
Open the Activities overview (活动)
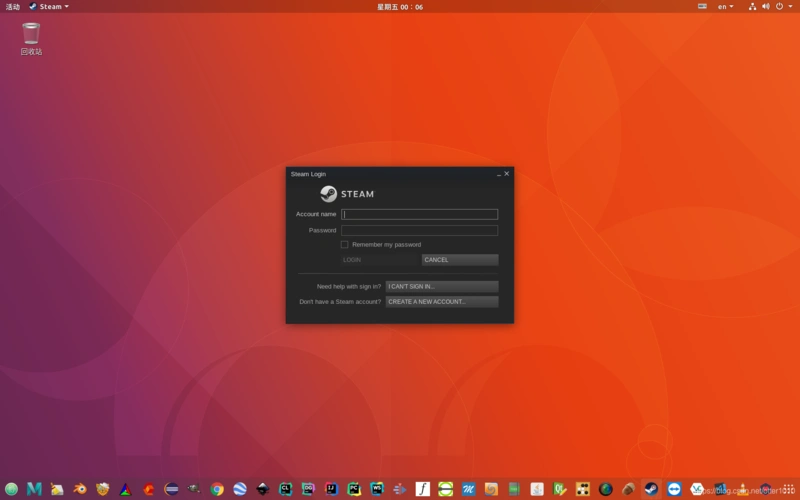pyautogui.click(x=13, y=7)
